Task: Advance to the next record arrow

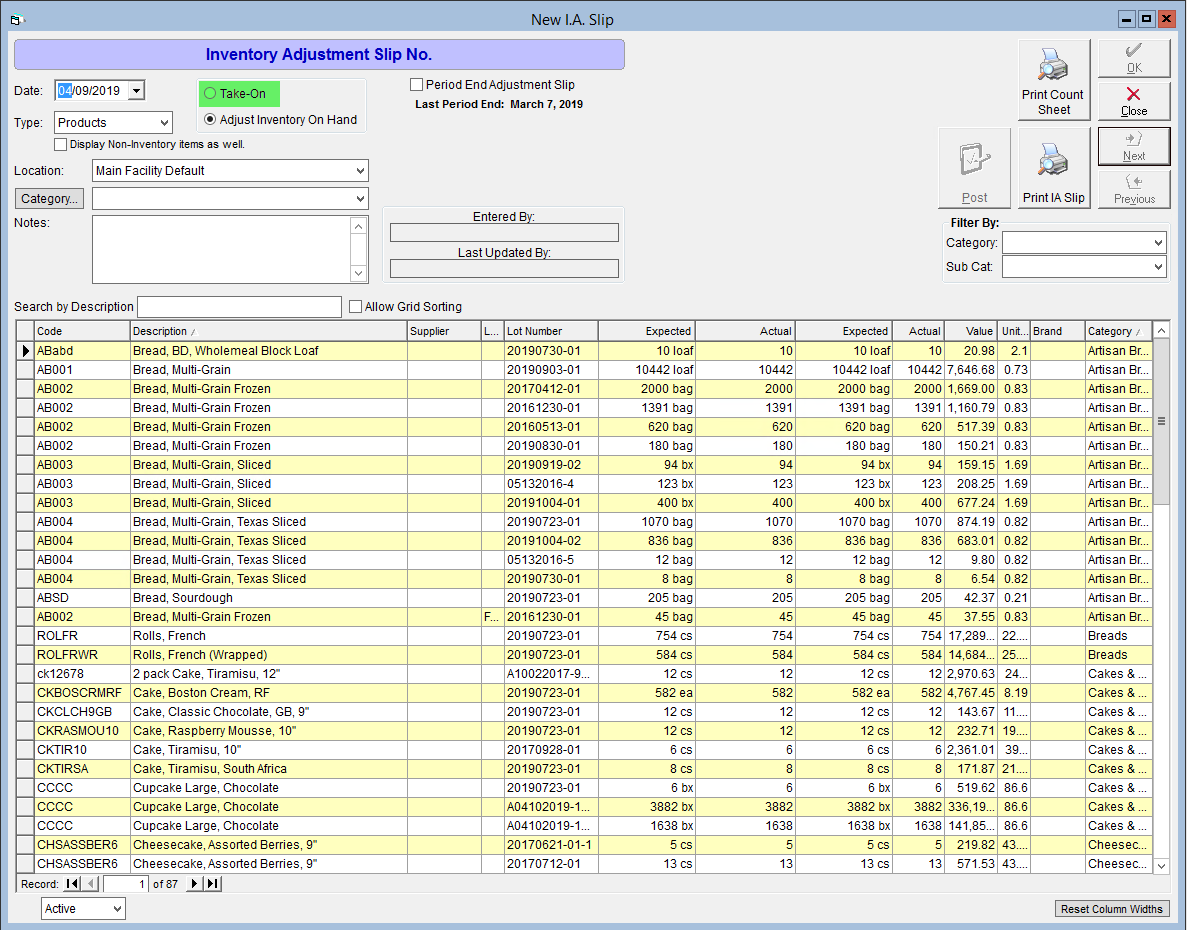Action: [195, 883]
